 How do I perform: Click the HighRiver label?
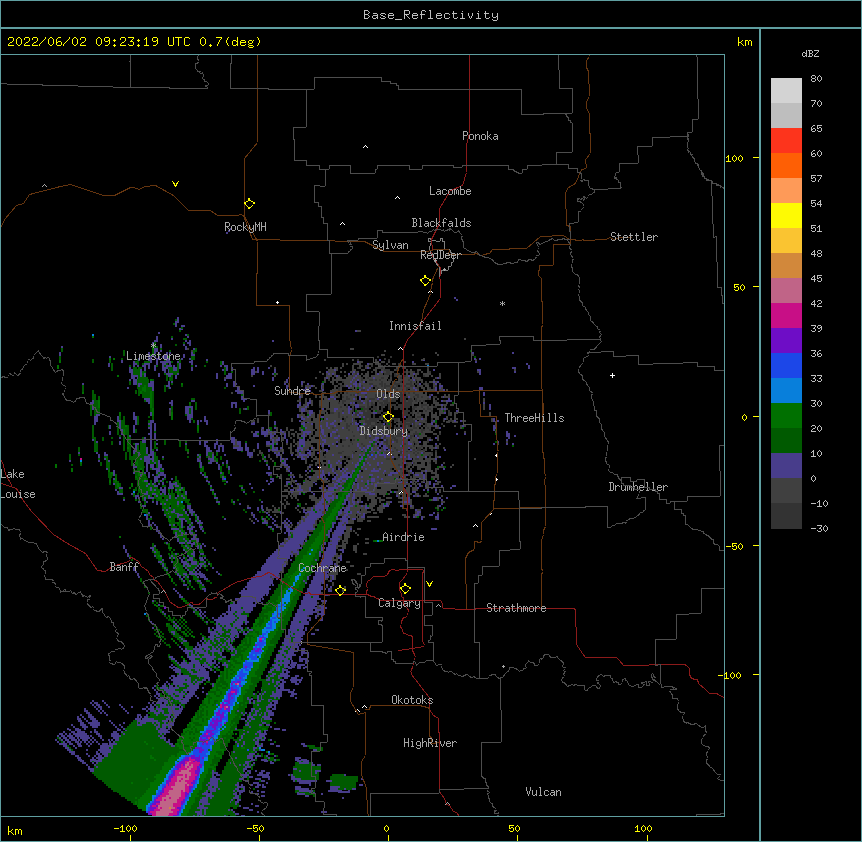(x=430, y=743)
